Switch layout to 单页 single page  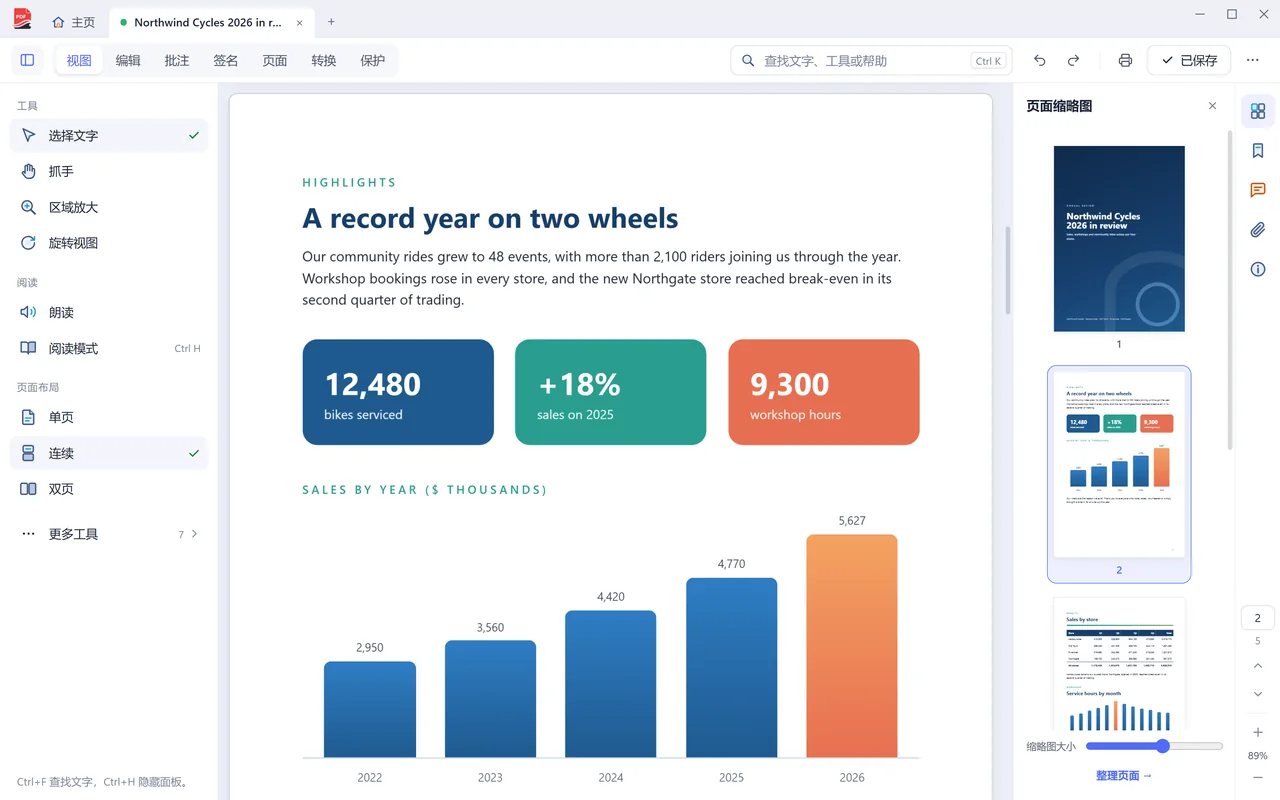tap(109, 417)
